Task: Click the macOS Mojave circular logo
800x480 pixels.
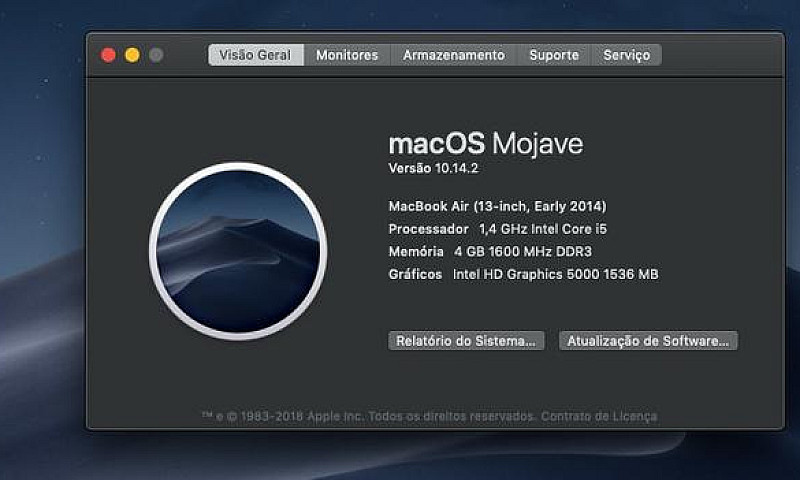Action: 238,251
